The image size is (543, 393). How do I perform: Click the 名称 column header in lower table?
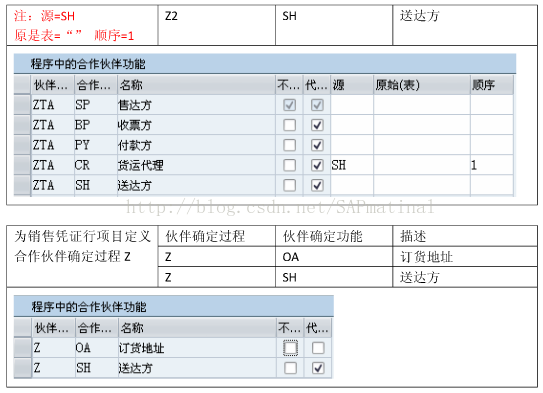(x=197, y=328)
